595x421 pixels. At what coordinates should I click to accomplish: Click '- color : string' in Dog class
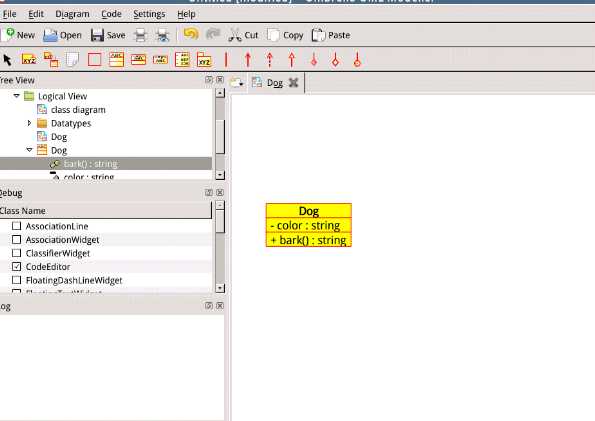pyautogui.click(x=305, y=225)
